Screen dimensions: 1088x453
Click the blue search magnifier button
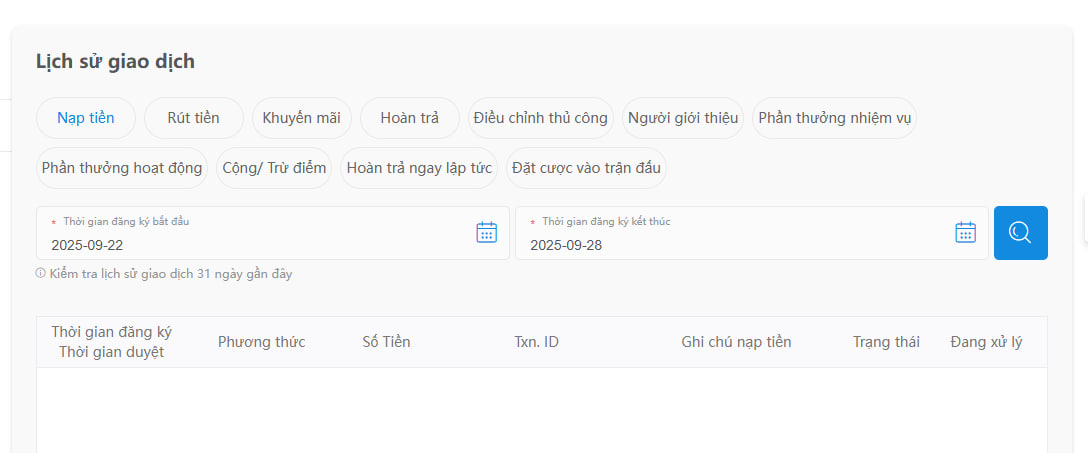(x=1021, y=233)
